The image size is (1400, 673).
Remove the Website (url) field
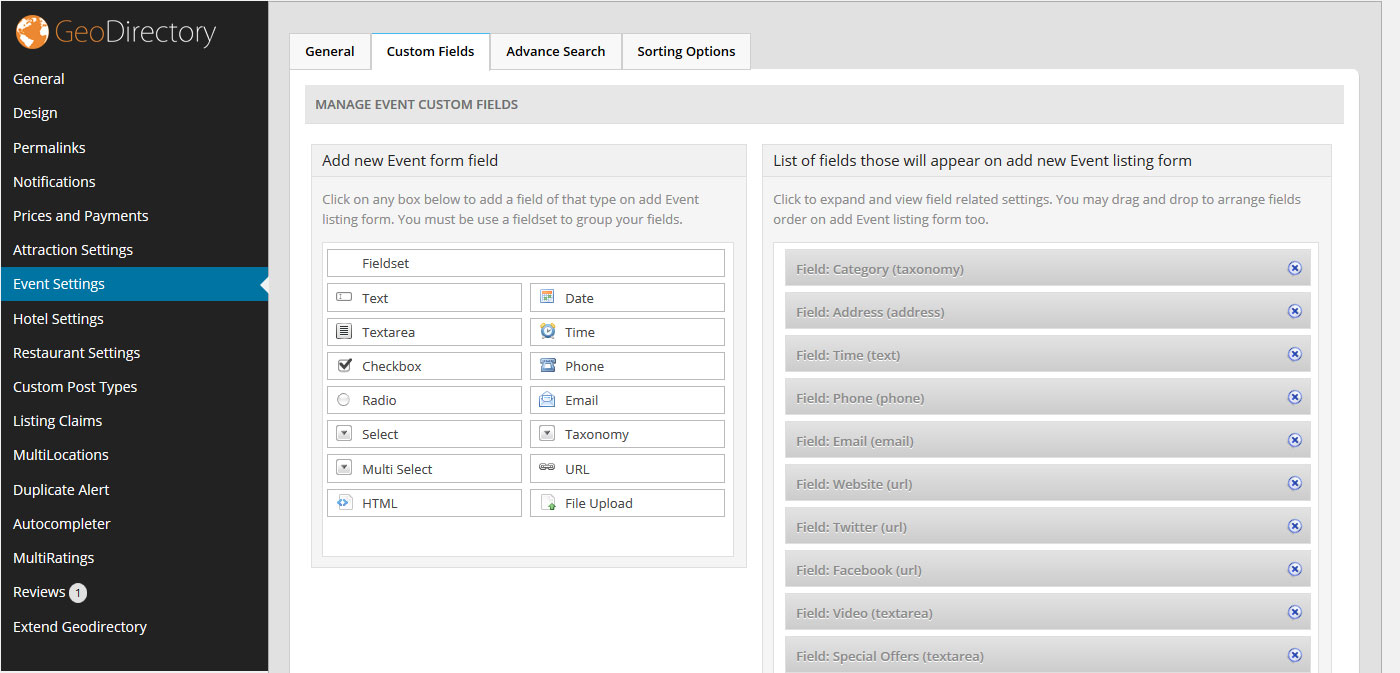click(x=1294, y=483)
